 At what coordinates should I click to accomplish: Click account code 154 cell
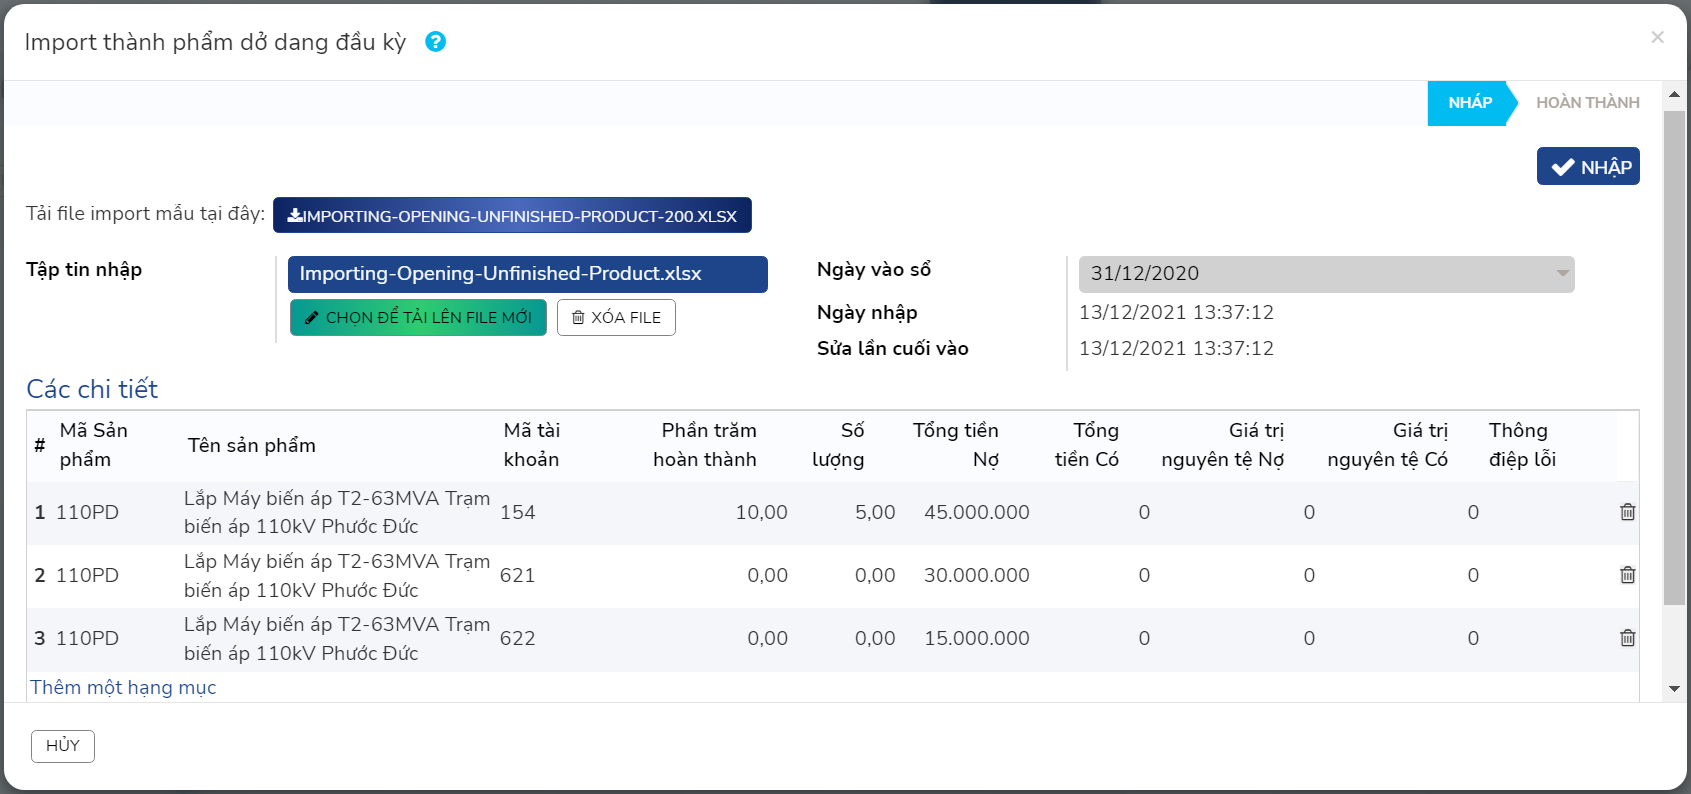(518, 512)
